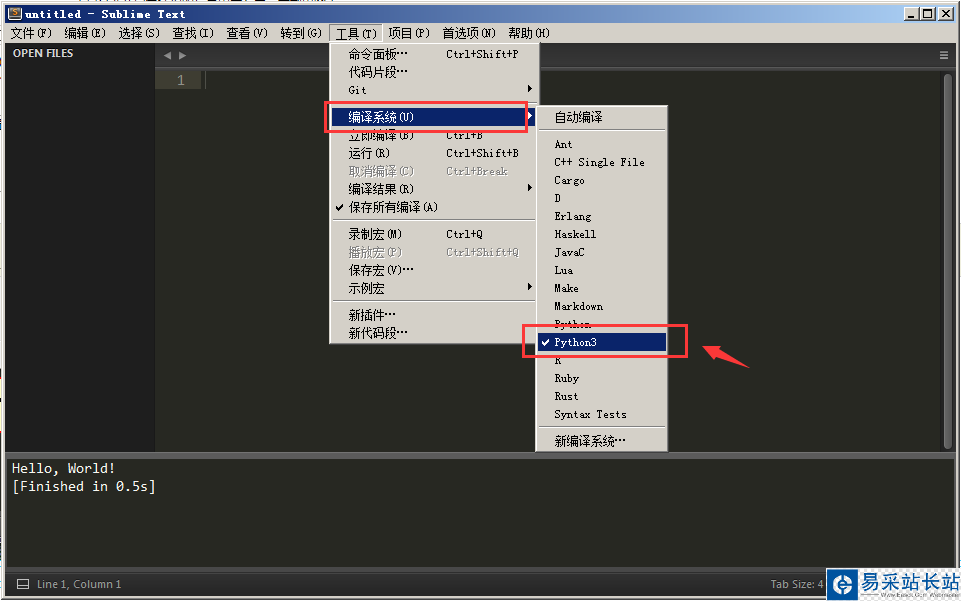The image size is (961, 601).
Task: Run 运行(R) build command
Action: [x=434, y=153]
